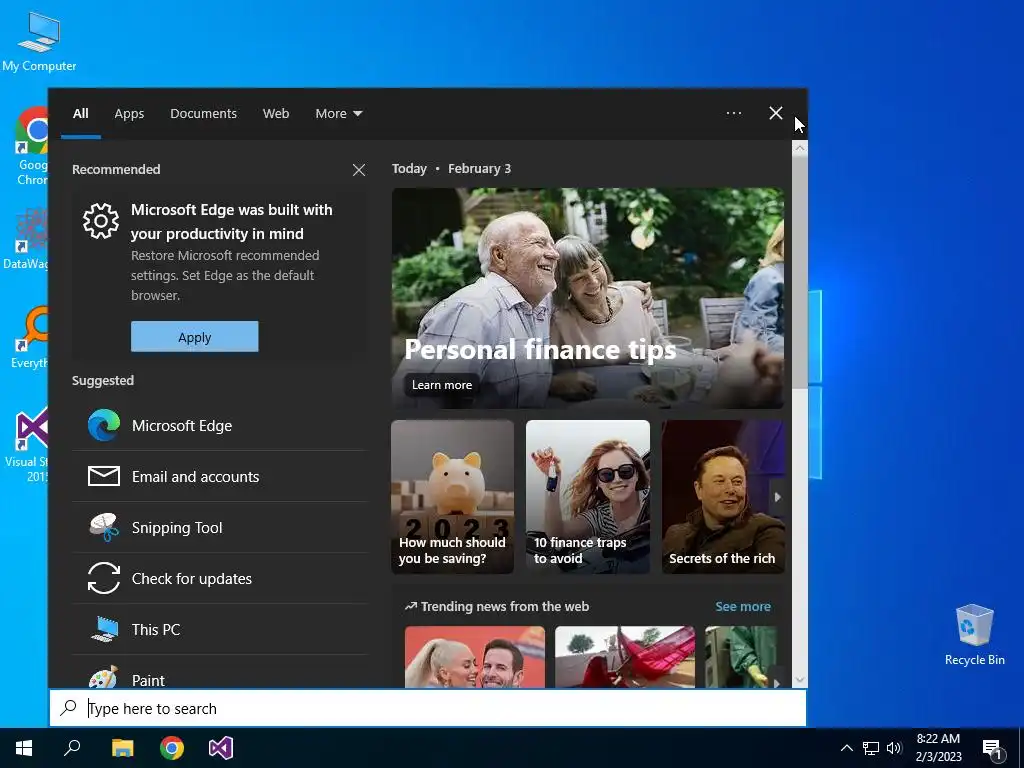Viewport: 1024px width, 768px height.
Task: Switch to the Apps search tab
Action: tap(129, 114)
